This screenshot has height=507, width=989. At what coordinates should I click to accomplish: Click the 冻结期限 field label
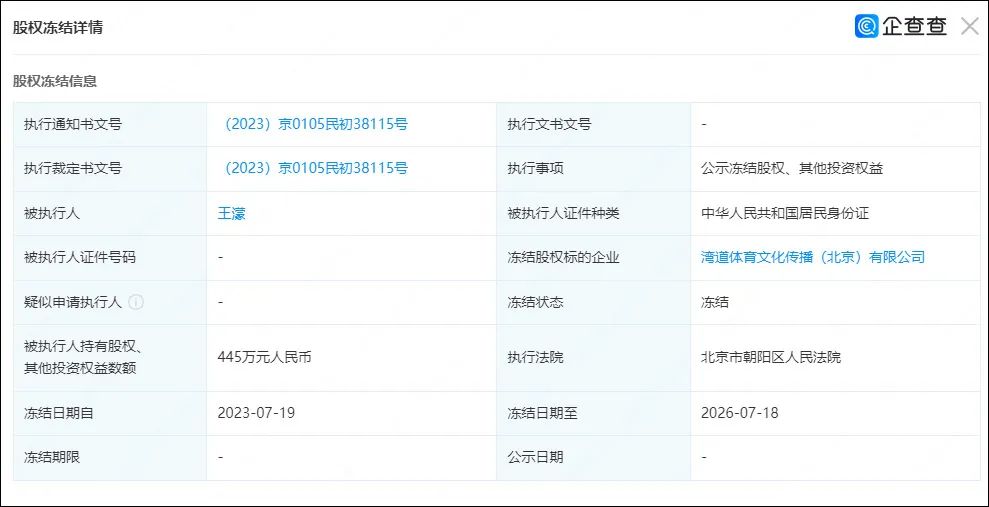coord(52,457)
